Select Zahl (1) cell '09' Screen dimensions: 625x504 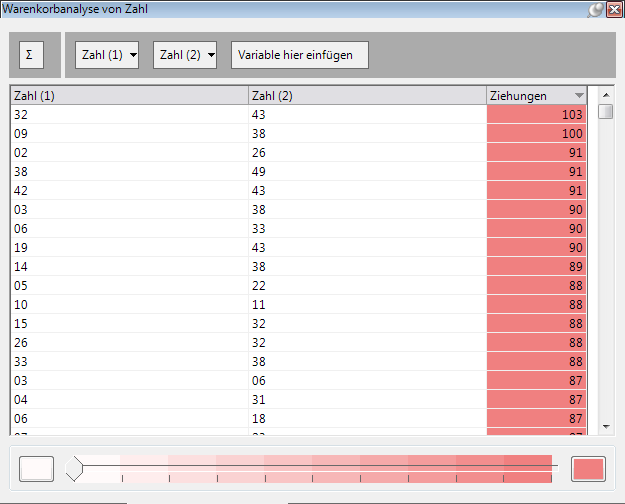[130, 134]
